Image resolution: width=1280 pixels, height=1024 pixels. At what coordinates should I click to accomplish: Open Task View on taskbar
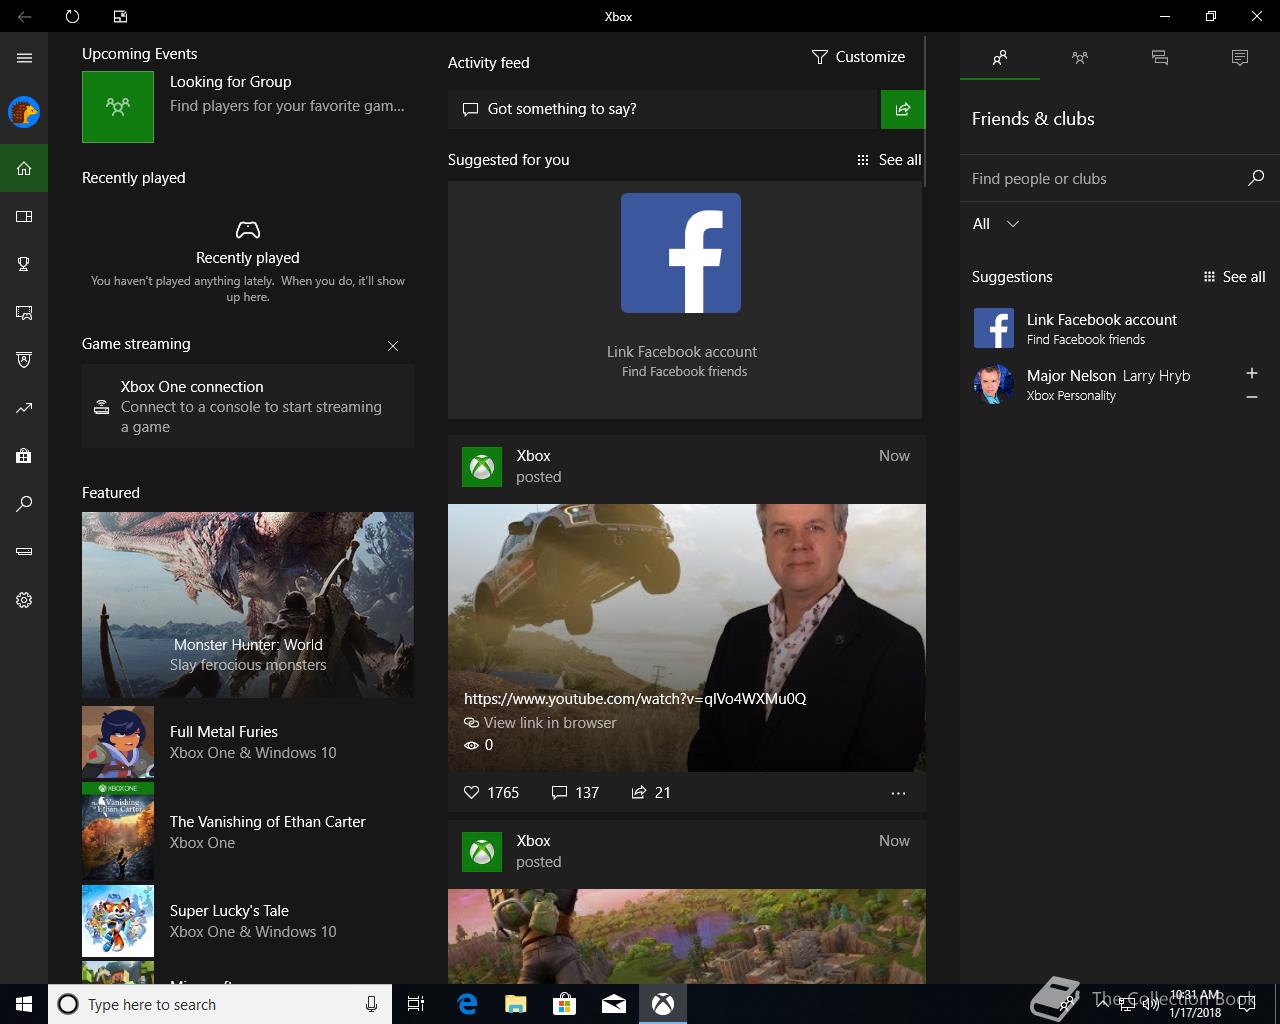tap(416, 1004)
